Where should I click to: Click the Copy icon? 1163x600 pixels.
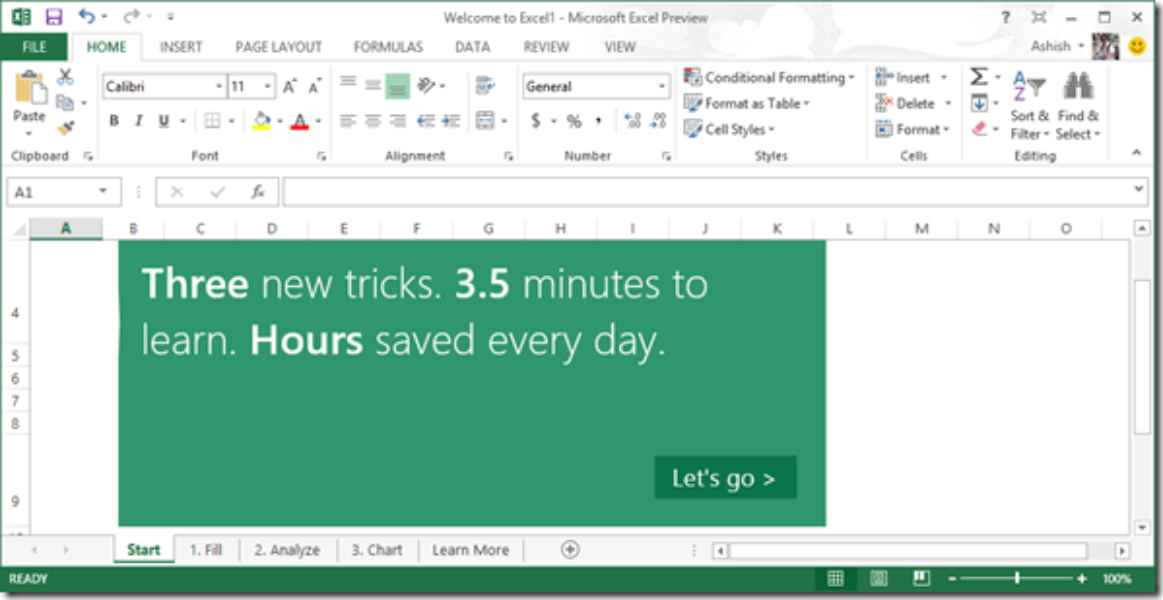click(65, 102)
